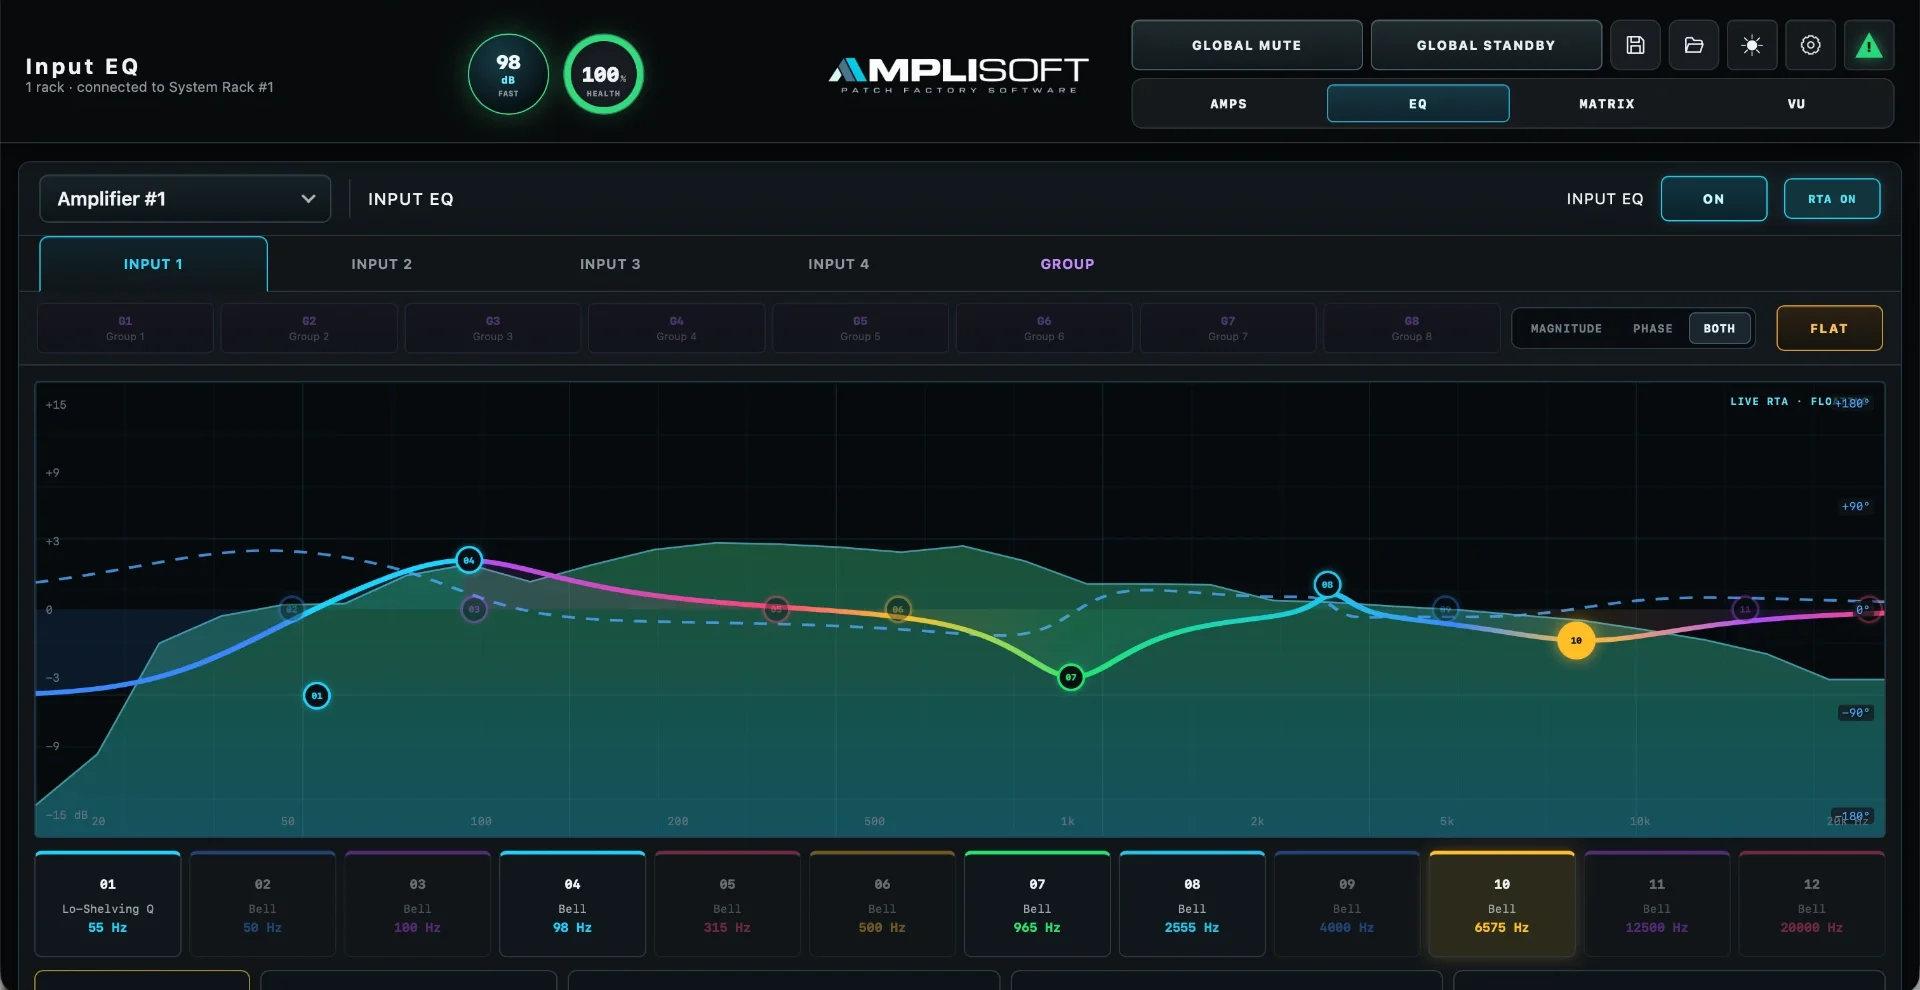
Task: Select band 04 Bell 98 Hz card
Action: (x=572, y=904)
